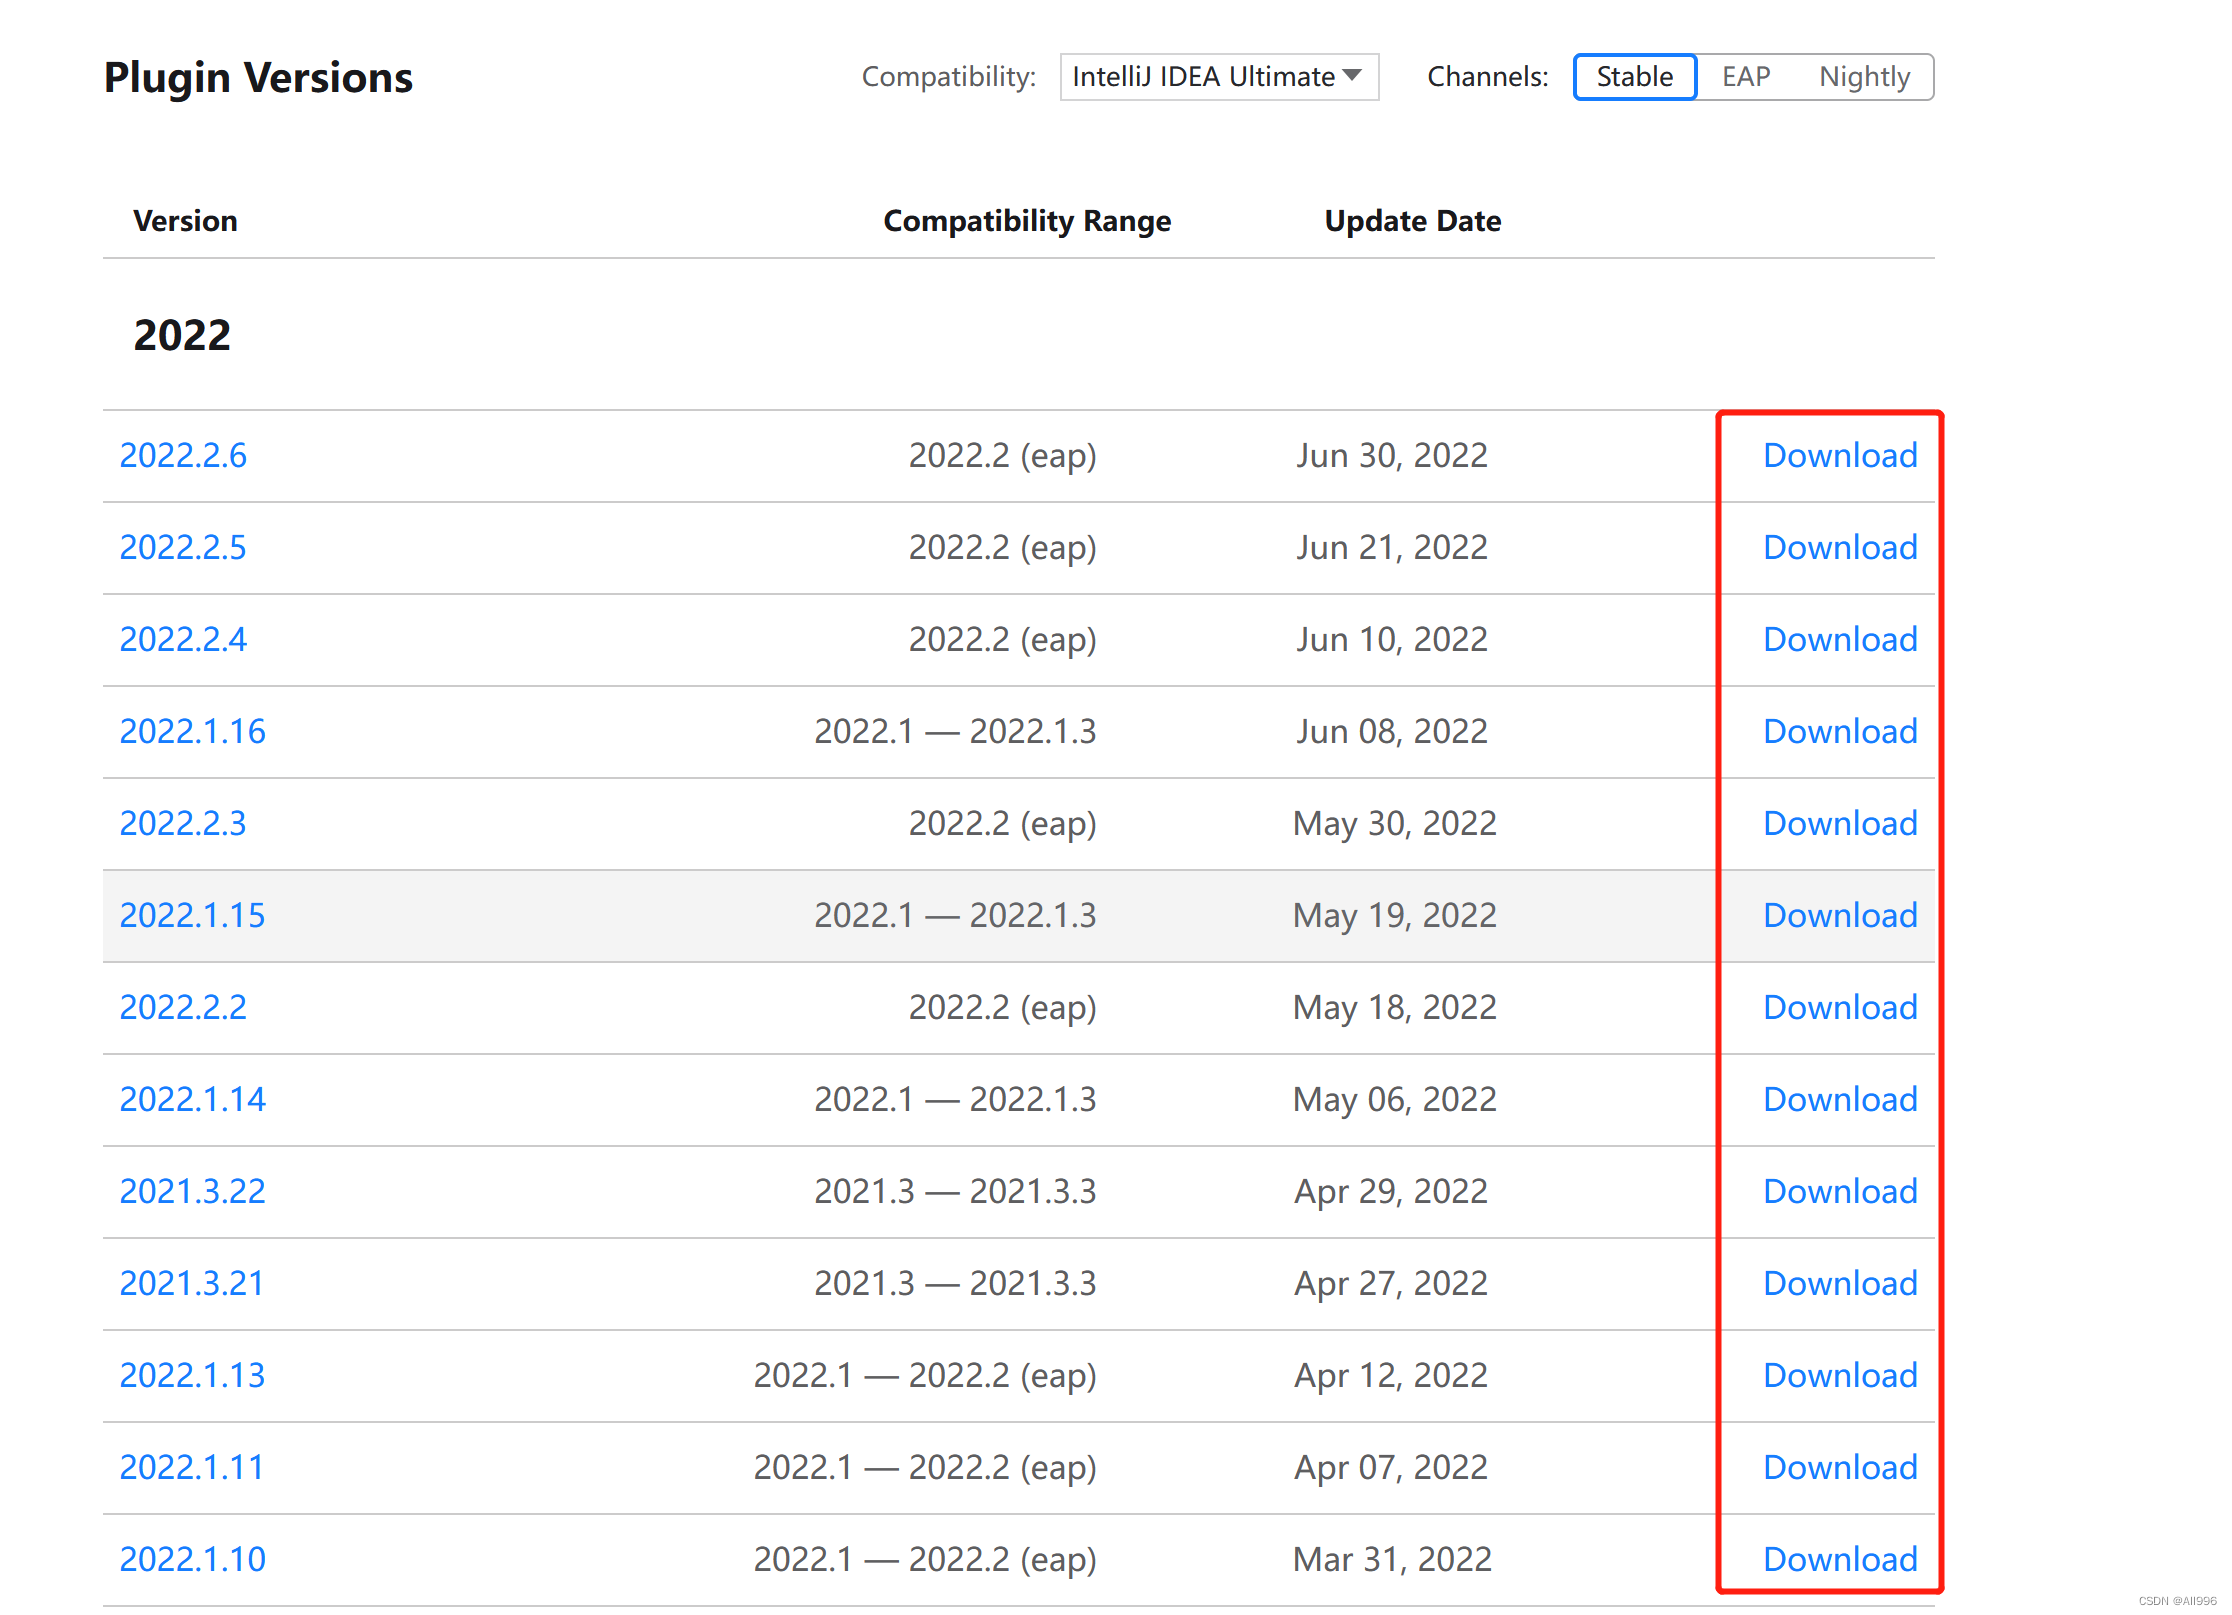
Task: Download version 2022.2.6 plugin
Action: (x=1839, y=455)
